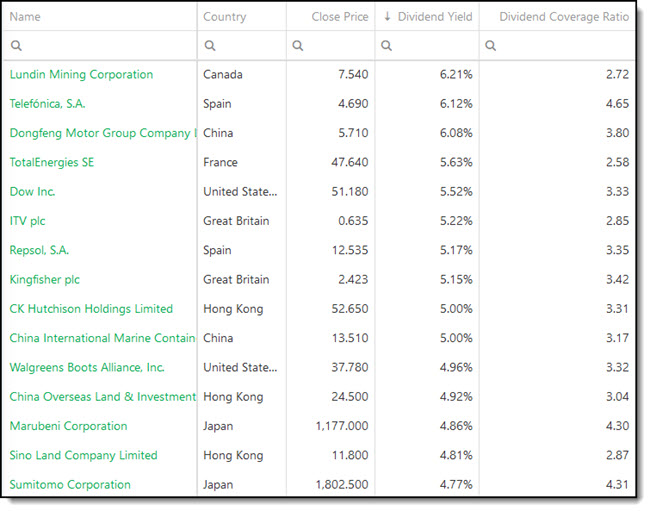Select dividend yield 4.96%
The width and height of the screenshot is (650, 511).
click(456, 368)
